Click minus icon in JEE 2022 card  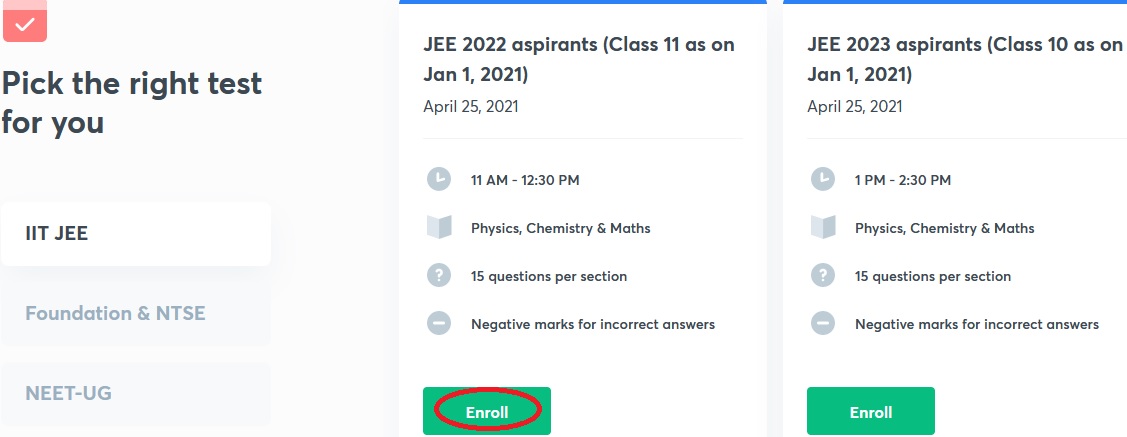coord(439,323)
